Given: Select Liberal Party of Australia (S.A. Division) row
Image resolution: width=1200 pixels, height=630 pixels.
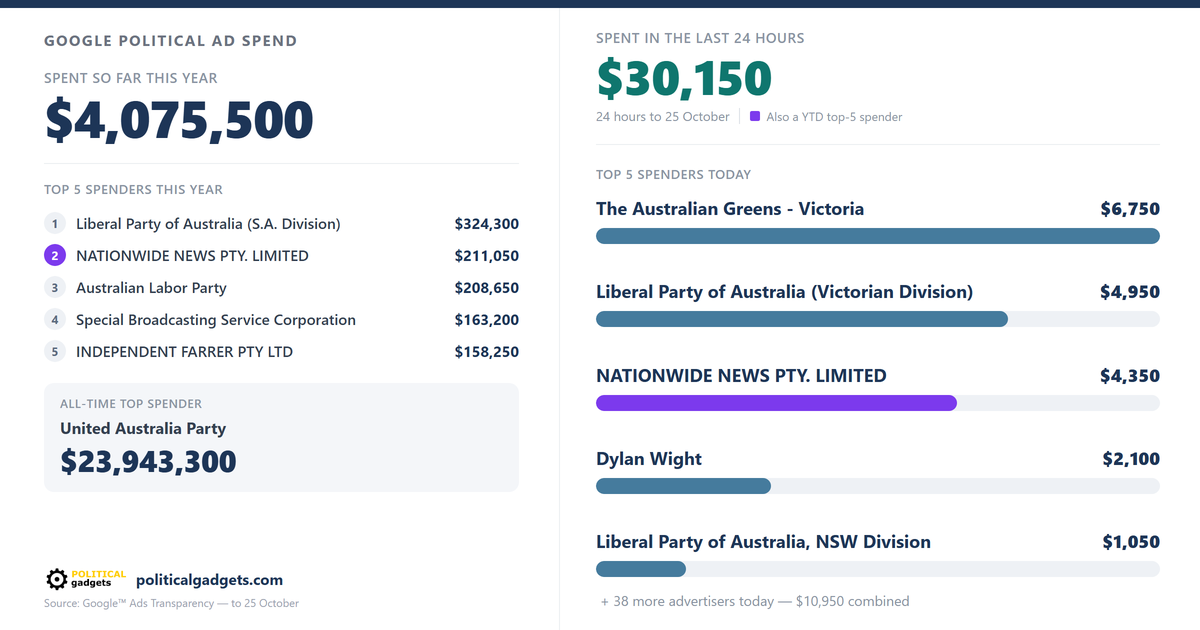Looking at the screenshot, I should (281, 224).
